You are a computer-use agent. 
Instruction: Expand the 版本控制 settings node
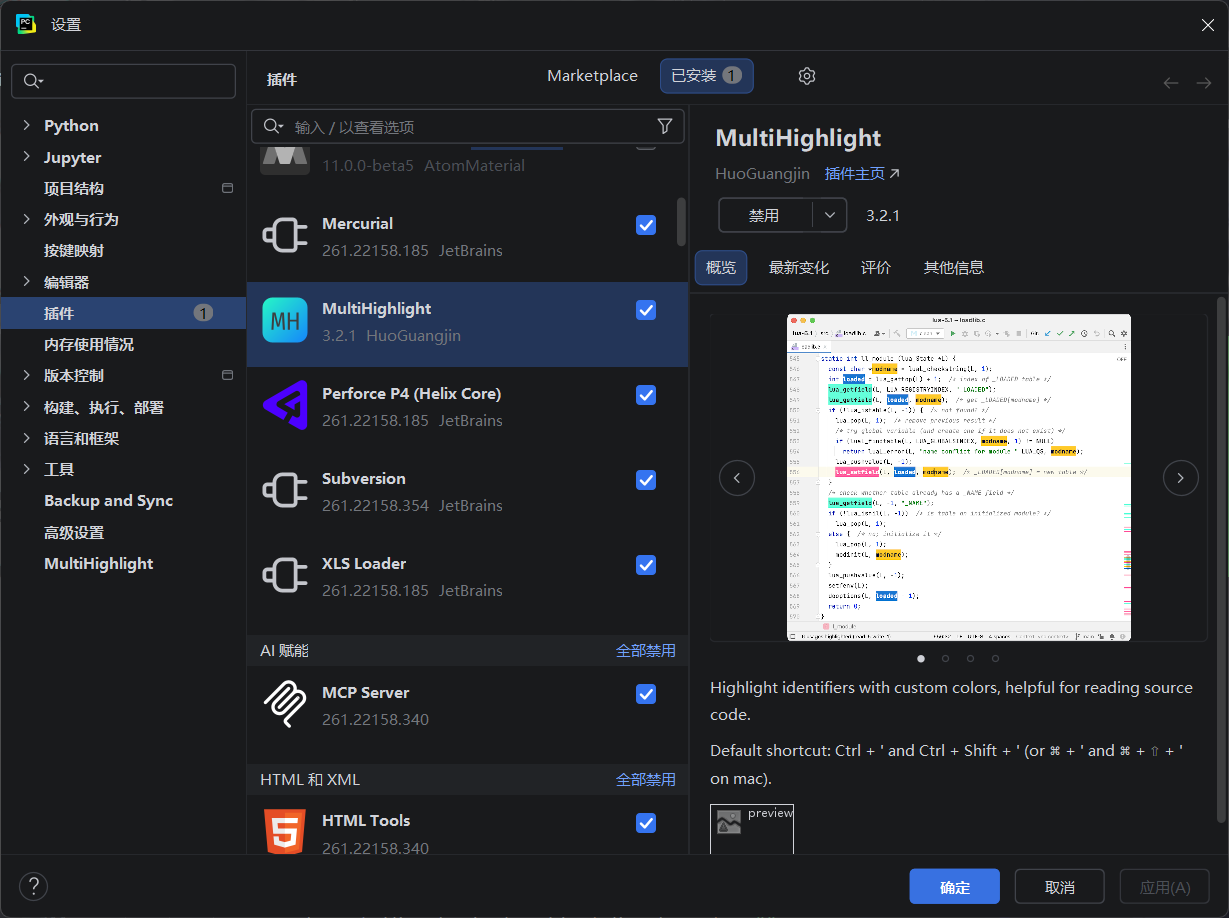tap(26, 375)
